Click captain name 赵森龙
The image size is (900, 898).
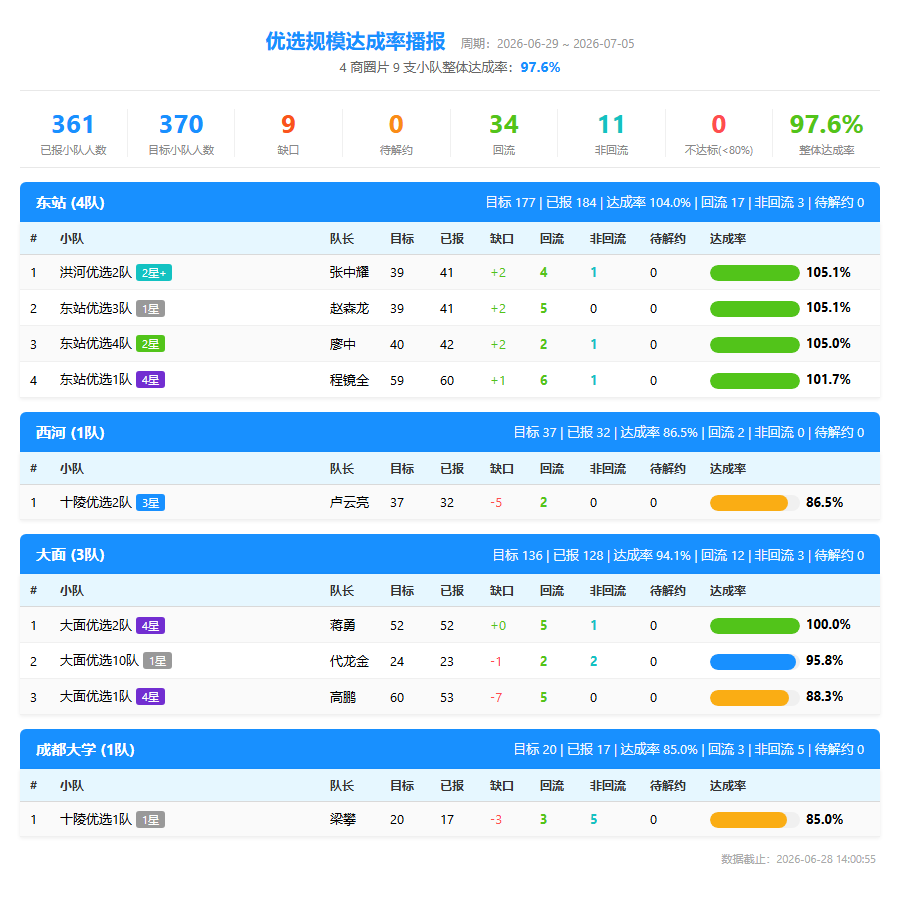[x=349, y=309]
